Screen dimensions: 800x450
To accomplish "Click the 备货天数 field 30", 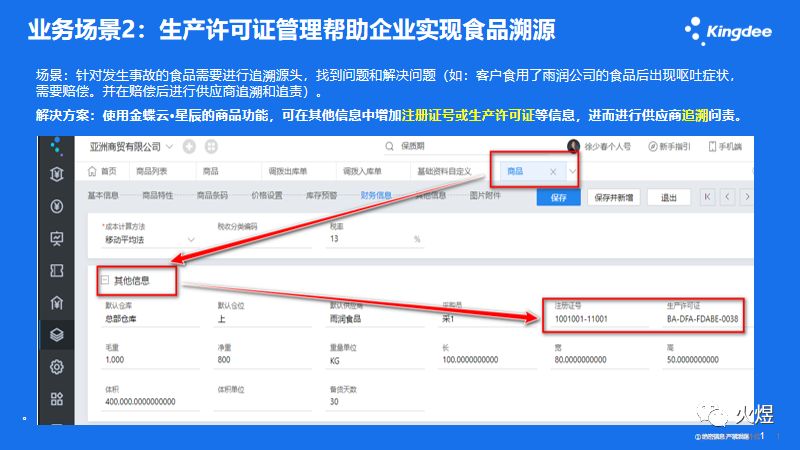I will [375, 402].
